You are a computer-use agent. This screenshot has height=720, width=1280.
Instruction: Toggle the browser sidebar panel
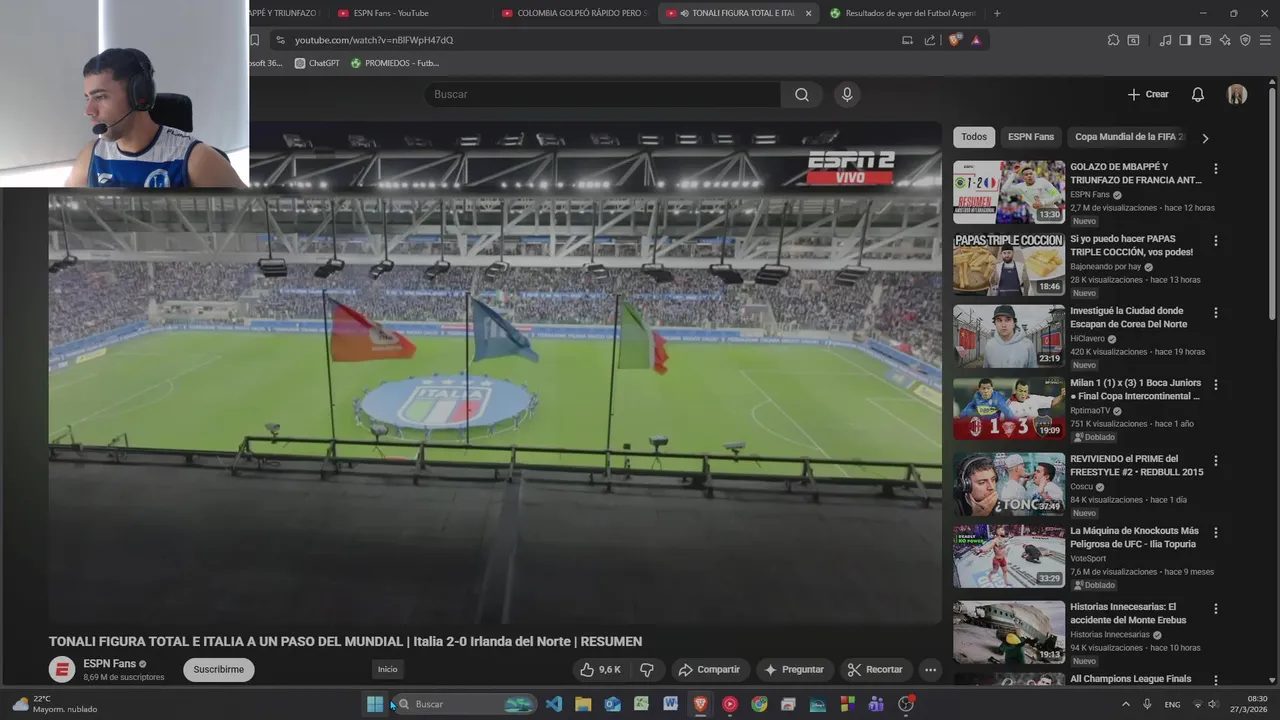pyautogui.click(x=1185, y=40)
